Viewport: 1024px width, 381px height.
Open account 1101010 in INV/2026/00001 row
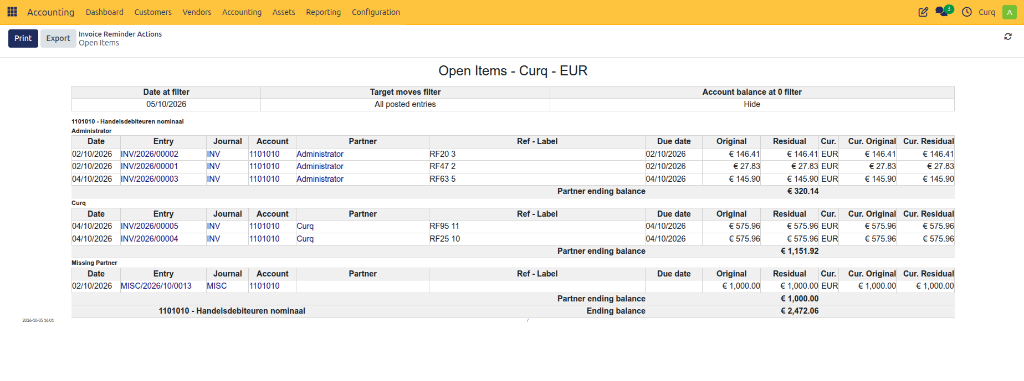point(264,167)
